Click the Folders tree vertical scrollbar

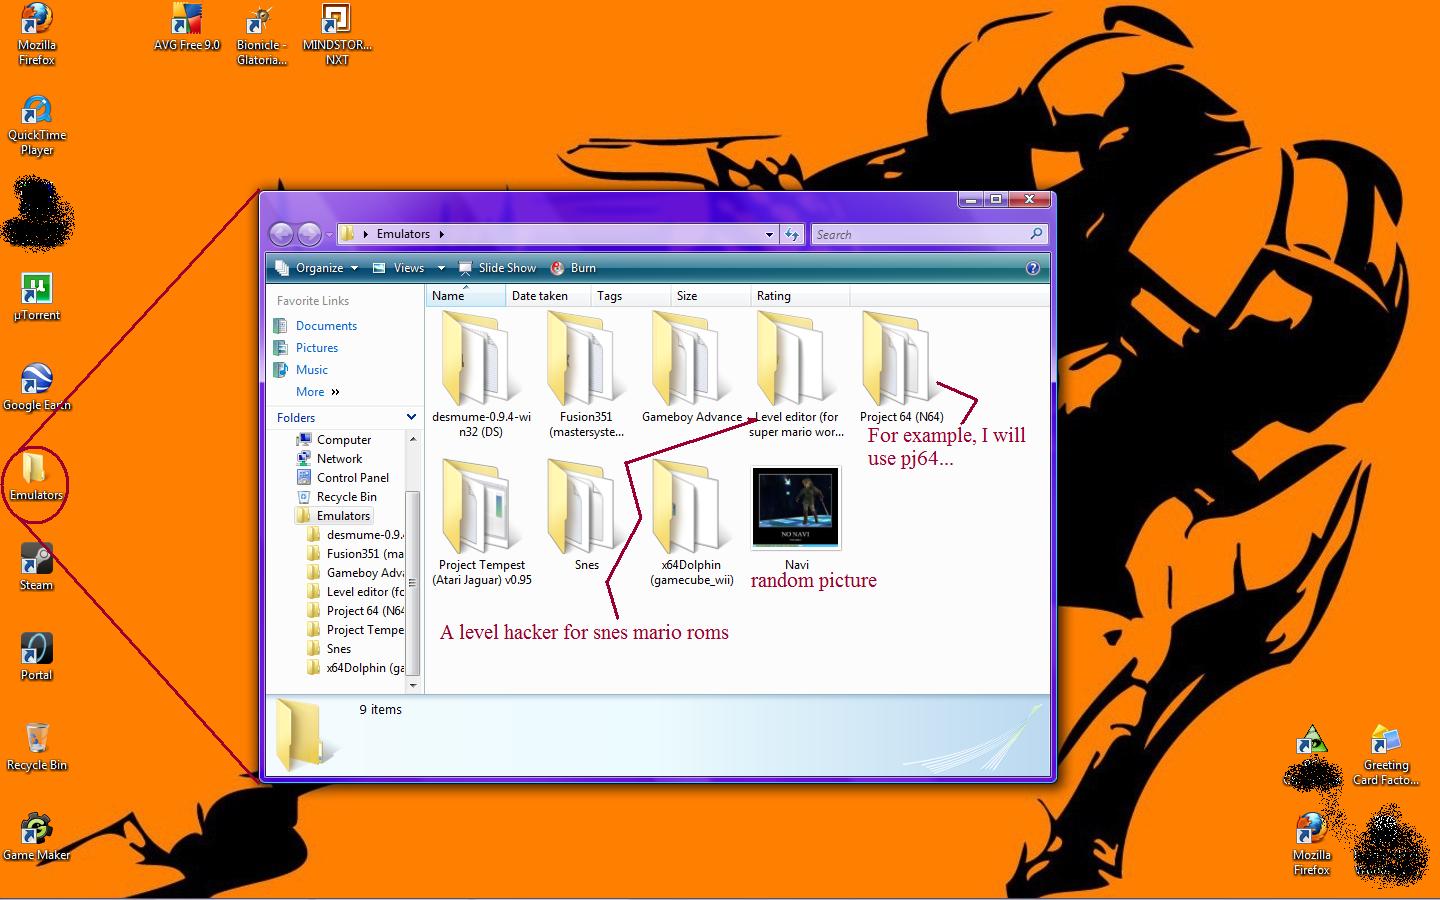pos(412,582)
